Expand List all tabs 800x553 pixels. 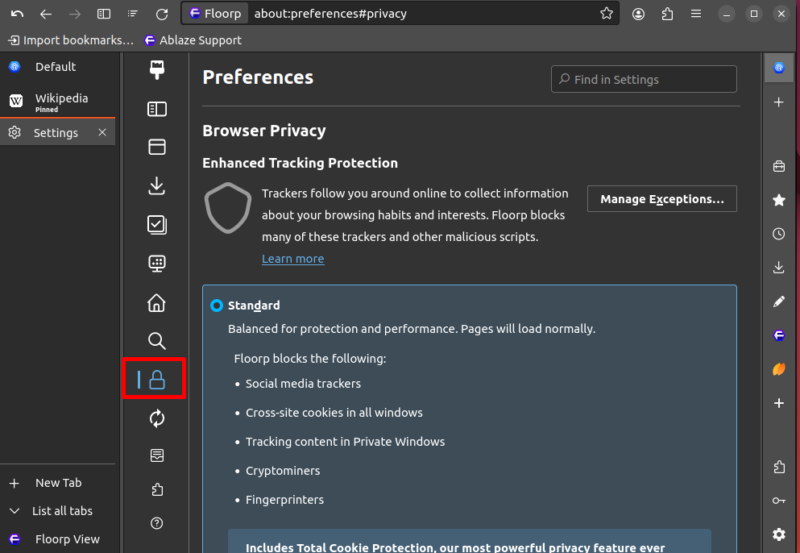(57, 511)
